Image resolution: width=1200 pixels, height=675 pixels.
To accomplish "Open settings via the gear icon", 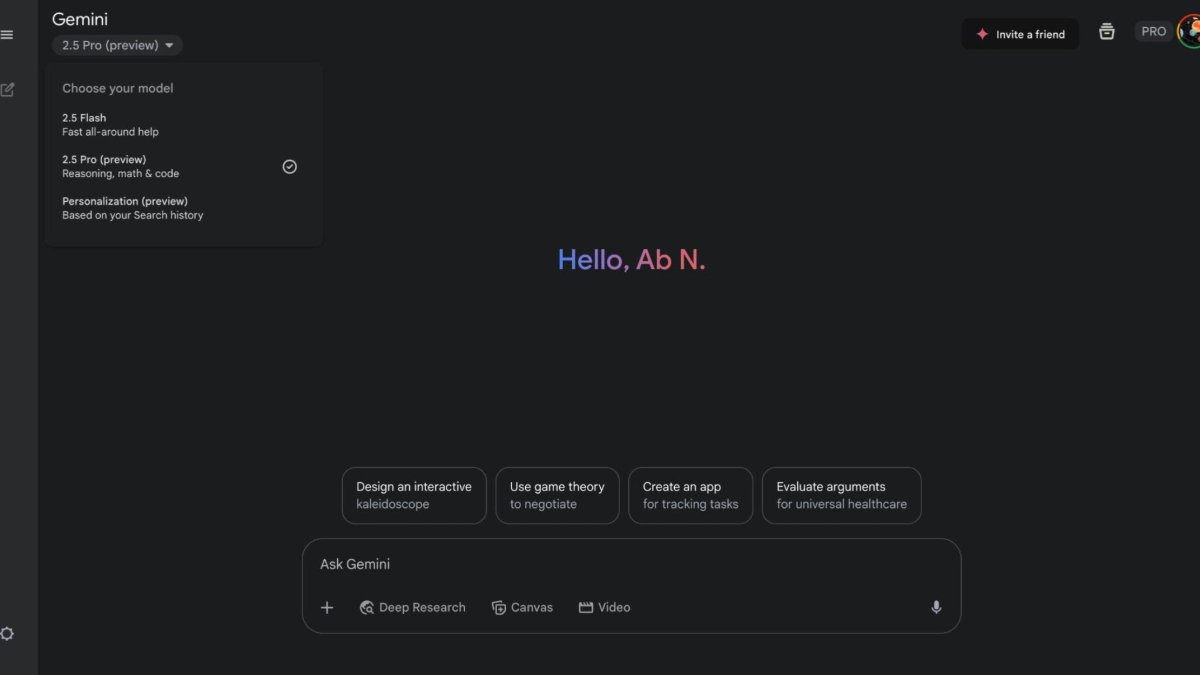I will pos(7,633).
